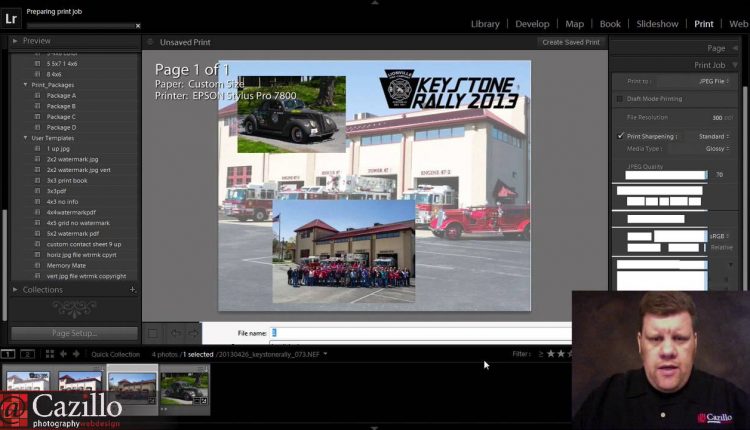Image resolution: width=750 pixels, height=430 pixels.
Task: Click the File Resolution 300 value
Action: [x=717, y=118]
